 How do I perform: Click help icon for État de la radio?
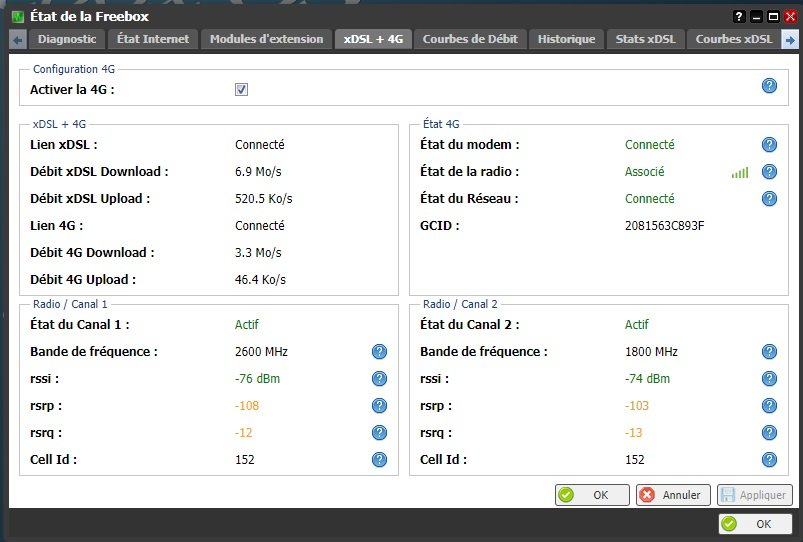769,172
